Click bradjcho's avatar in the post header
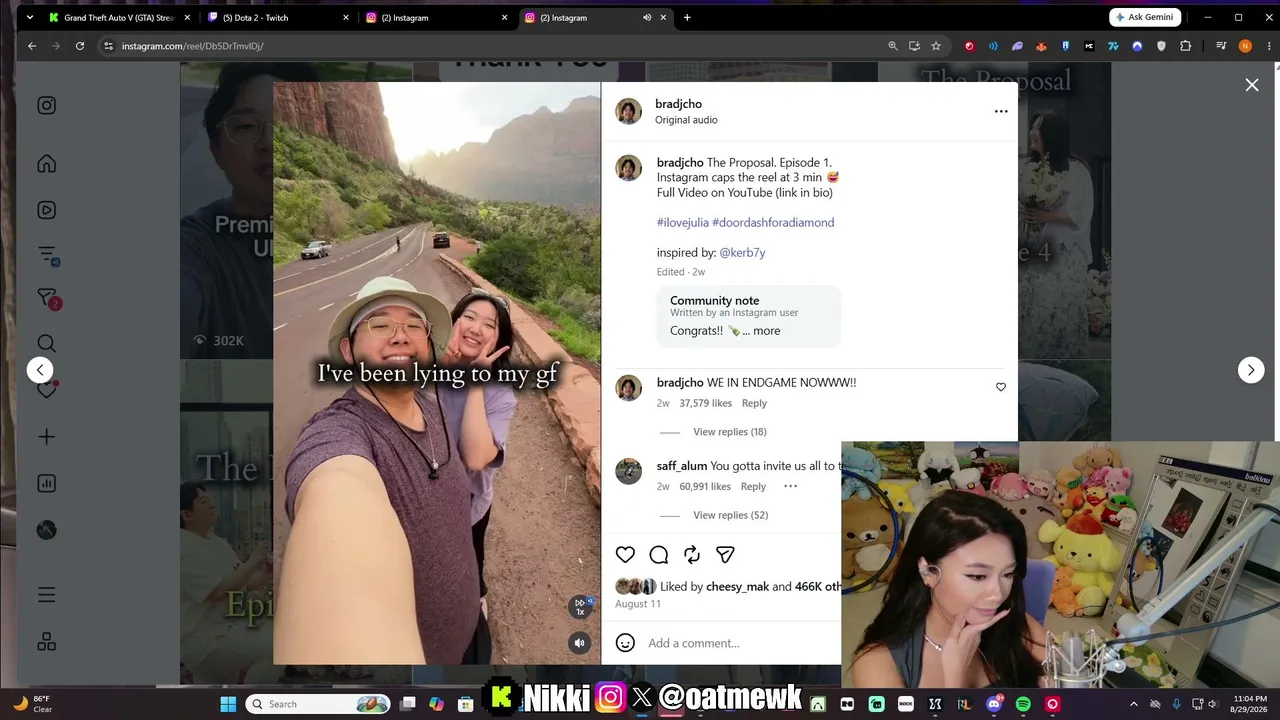The height and width of the screenshot is (720, 1280). click(628, 111)
